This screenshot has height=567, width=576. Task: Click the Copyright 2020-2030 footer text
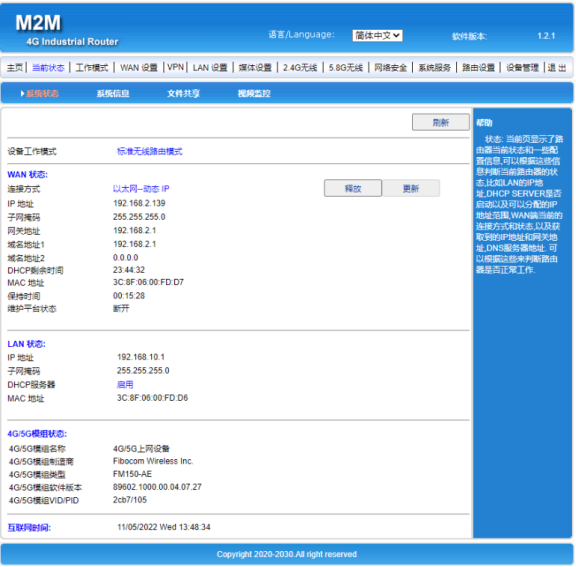[x=287, y=554]
